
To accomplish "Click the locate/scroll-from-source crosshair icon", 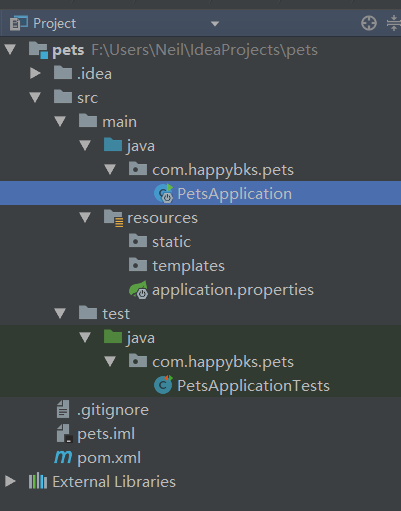I will pos(369,23).
